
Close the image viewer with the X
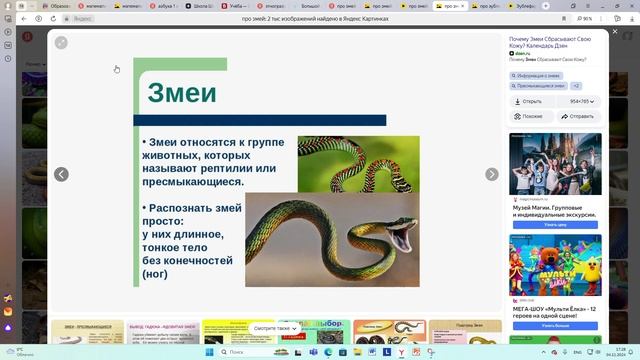tap(615, 31)
